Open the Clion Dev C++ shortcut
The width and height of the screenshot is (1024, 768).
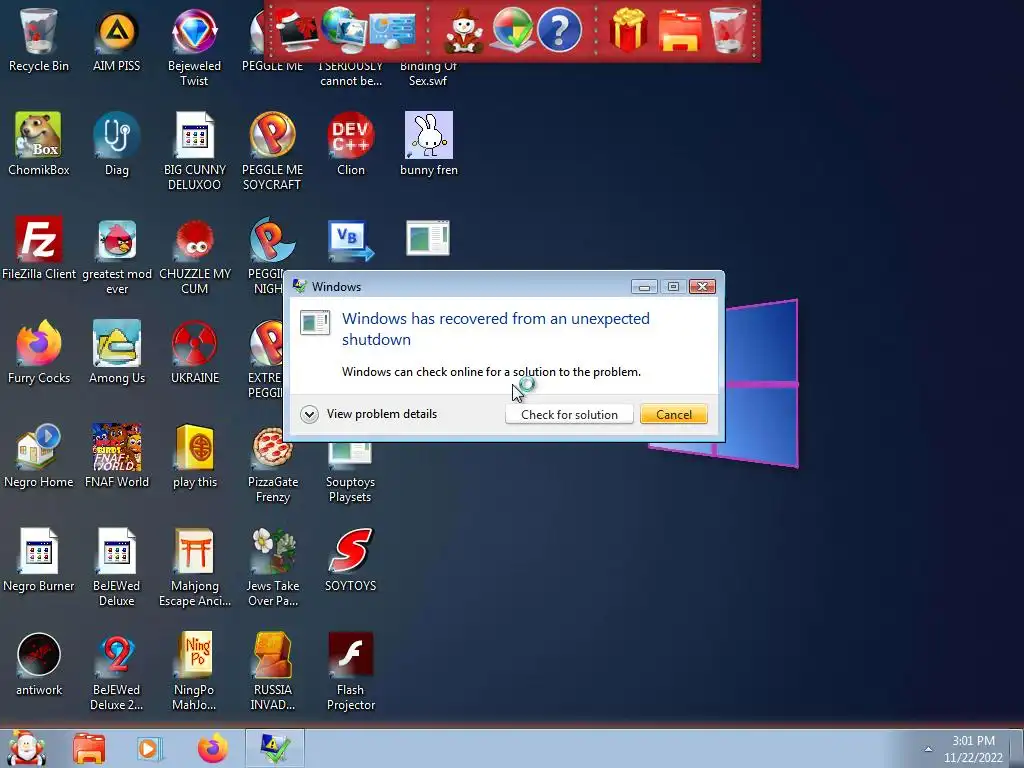[x=351, y=144]
